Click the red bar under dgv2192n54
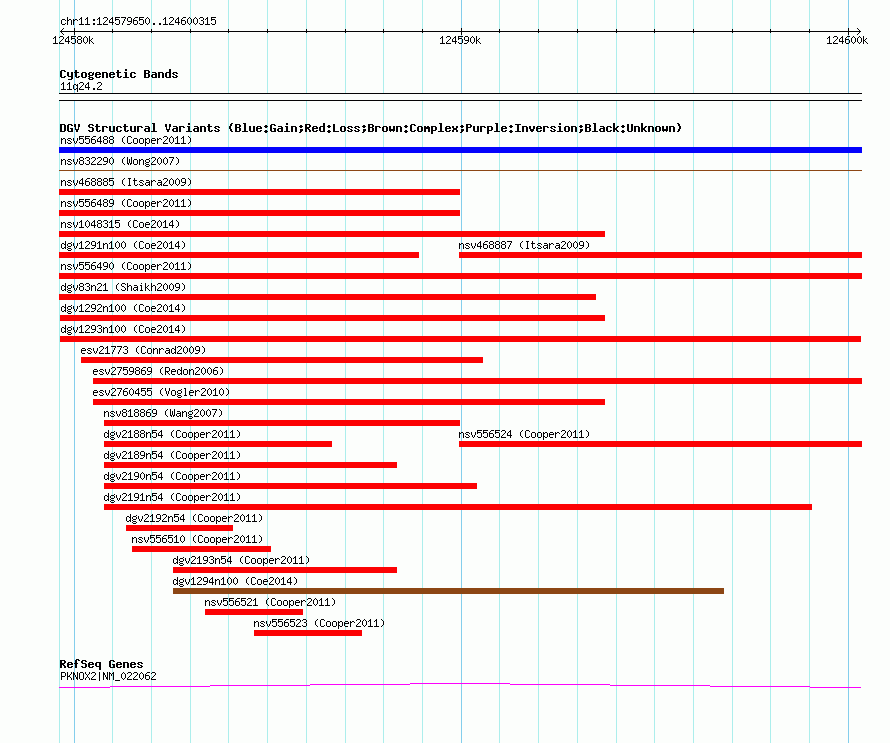The image size is (890, 743). pos(179,528)
